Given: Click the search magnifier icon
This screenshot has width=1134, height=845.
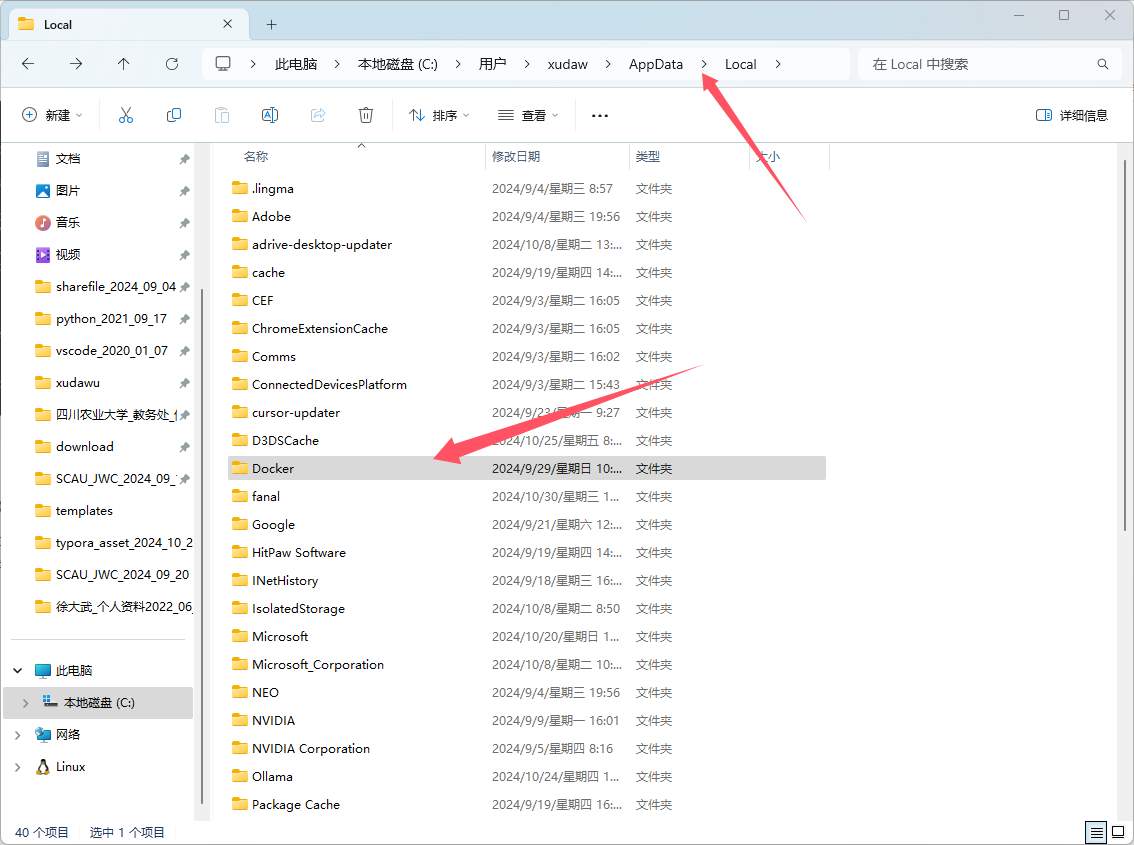Looking at the screenshot, I should (1103, 64).
